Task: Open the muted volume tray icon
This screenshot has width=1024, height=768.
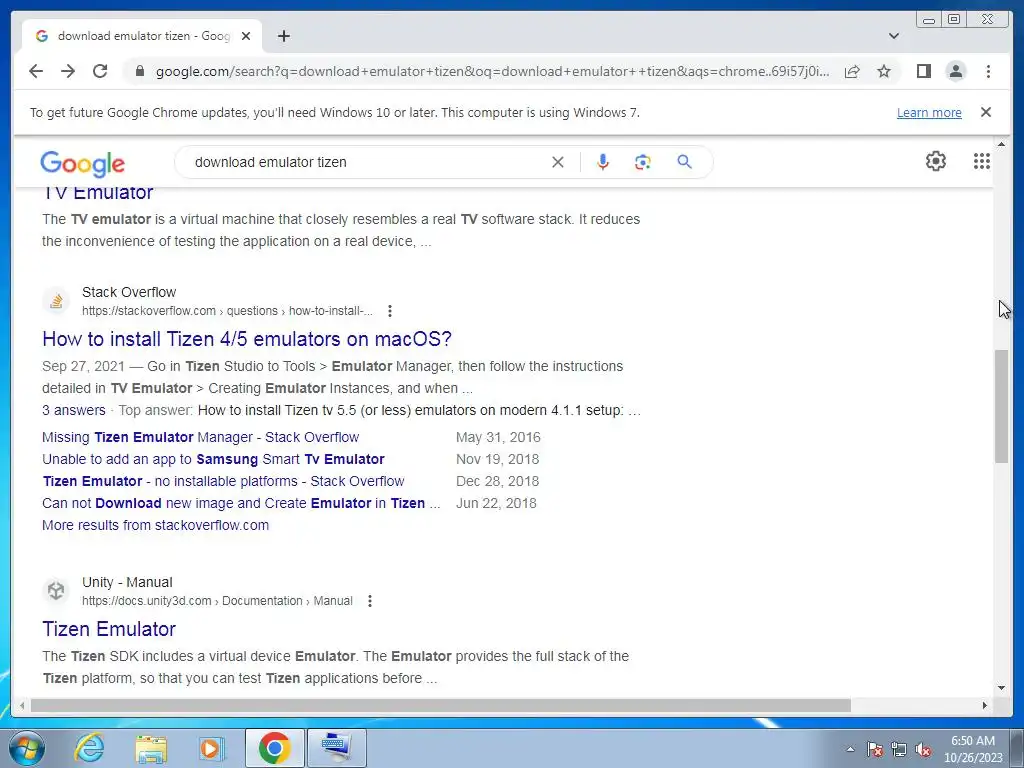Action: click(x=923, y=750)
